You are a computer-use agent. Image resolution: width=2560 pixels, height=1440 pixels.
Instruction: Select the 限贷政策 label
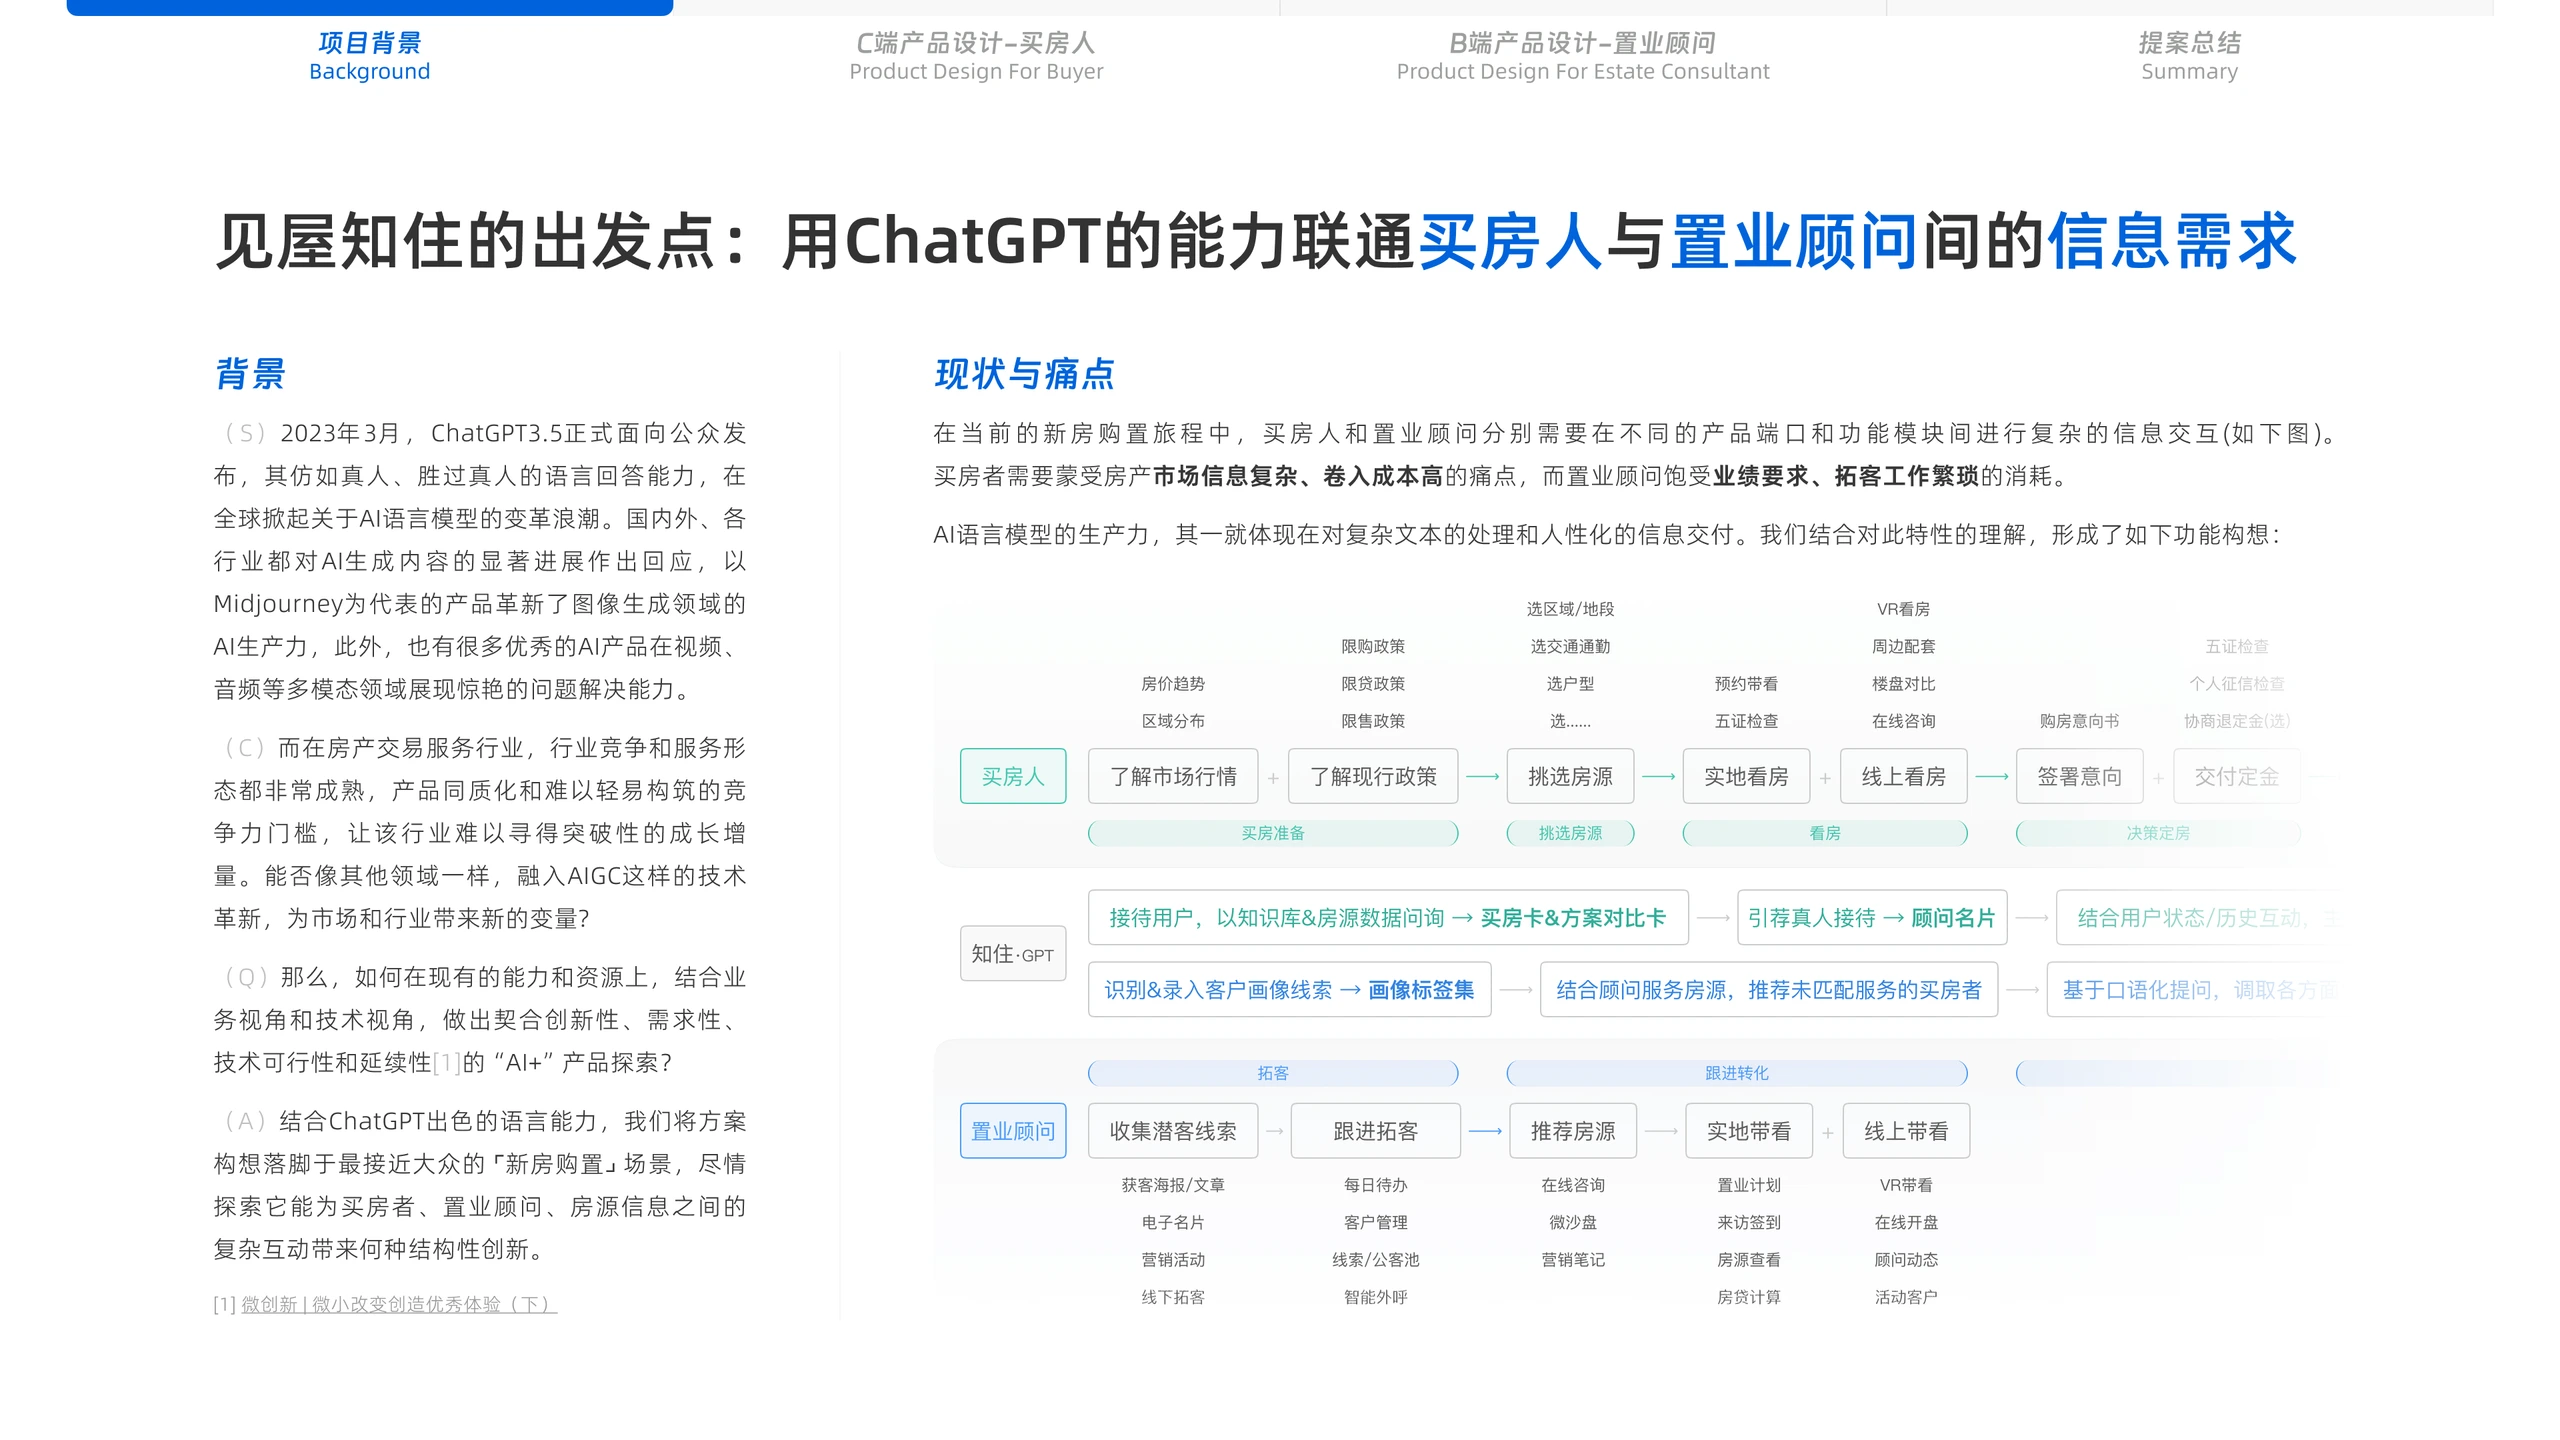tap(1373, 684)
